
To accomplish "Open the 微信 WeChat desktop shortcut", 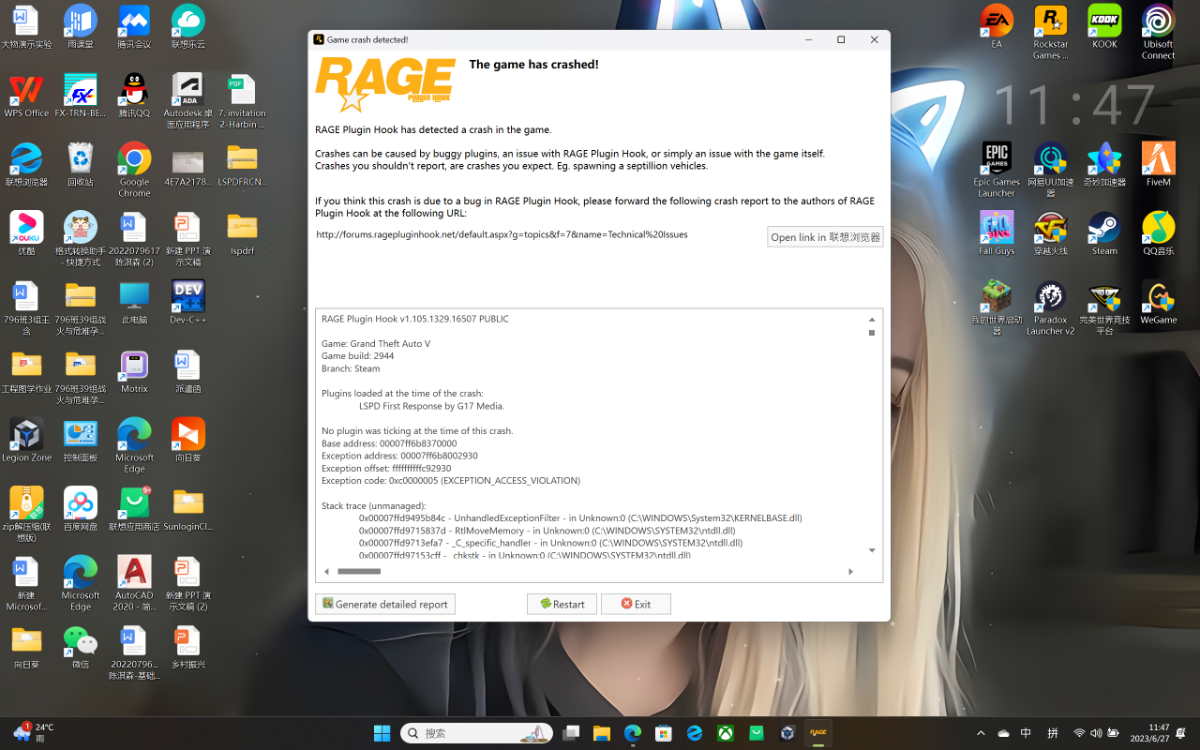I will coord(80,647).
